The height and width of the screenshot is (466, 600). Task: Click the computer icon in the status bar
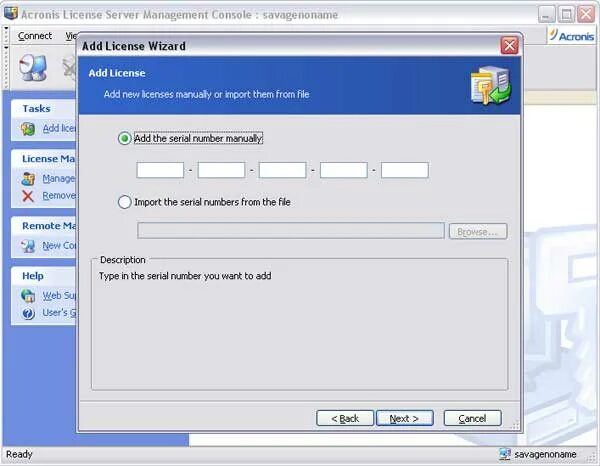click(x=504, y=454)
